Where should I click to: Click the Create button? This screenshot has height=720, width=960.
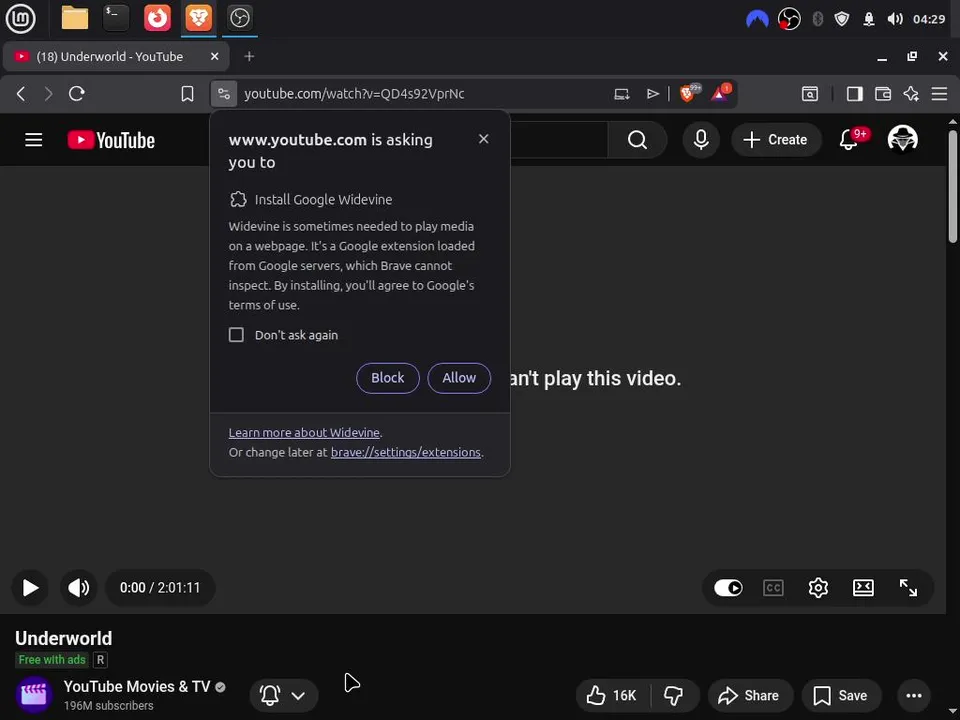[776, 140]
